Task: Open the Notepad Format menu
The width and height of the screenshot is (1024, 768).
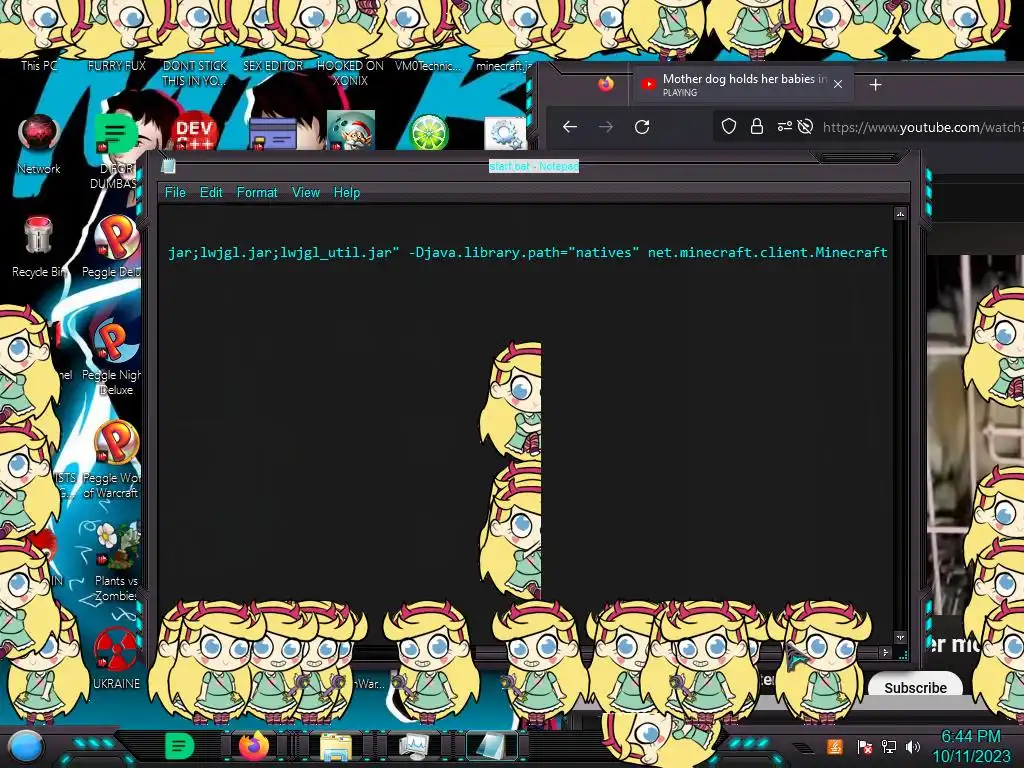Action: (x=257, y=192)
